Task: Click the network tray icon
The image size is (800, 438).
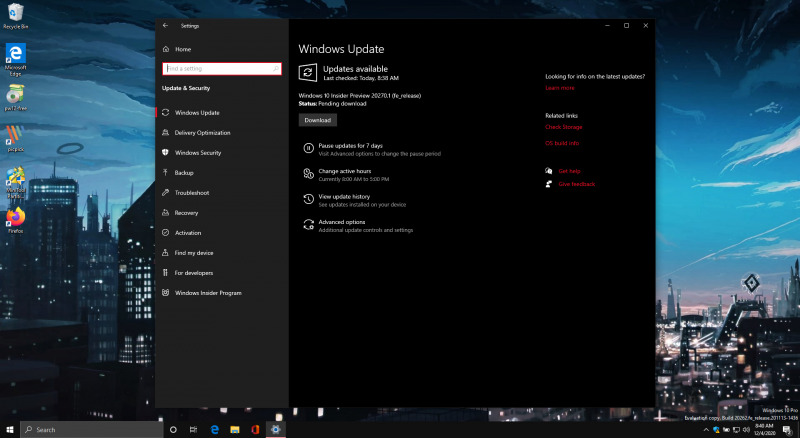Action: pyautogui.click(x=736, y=430)
